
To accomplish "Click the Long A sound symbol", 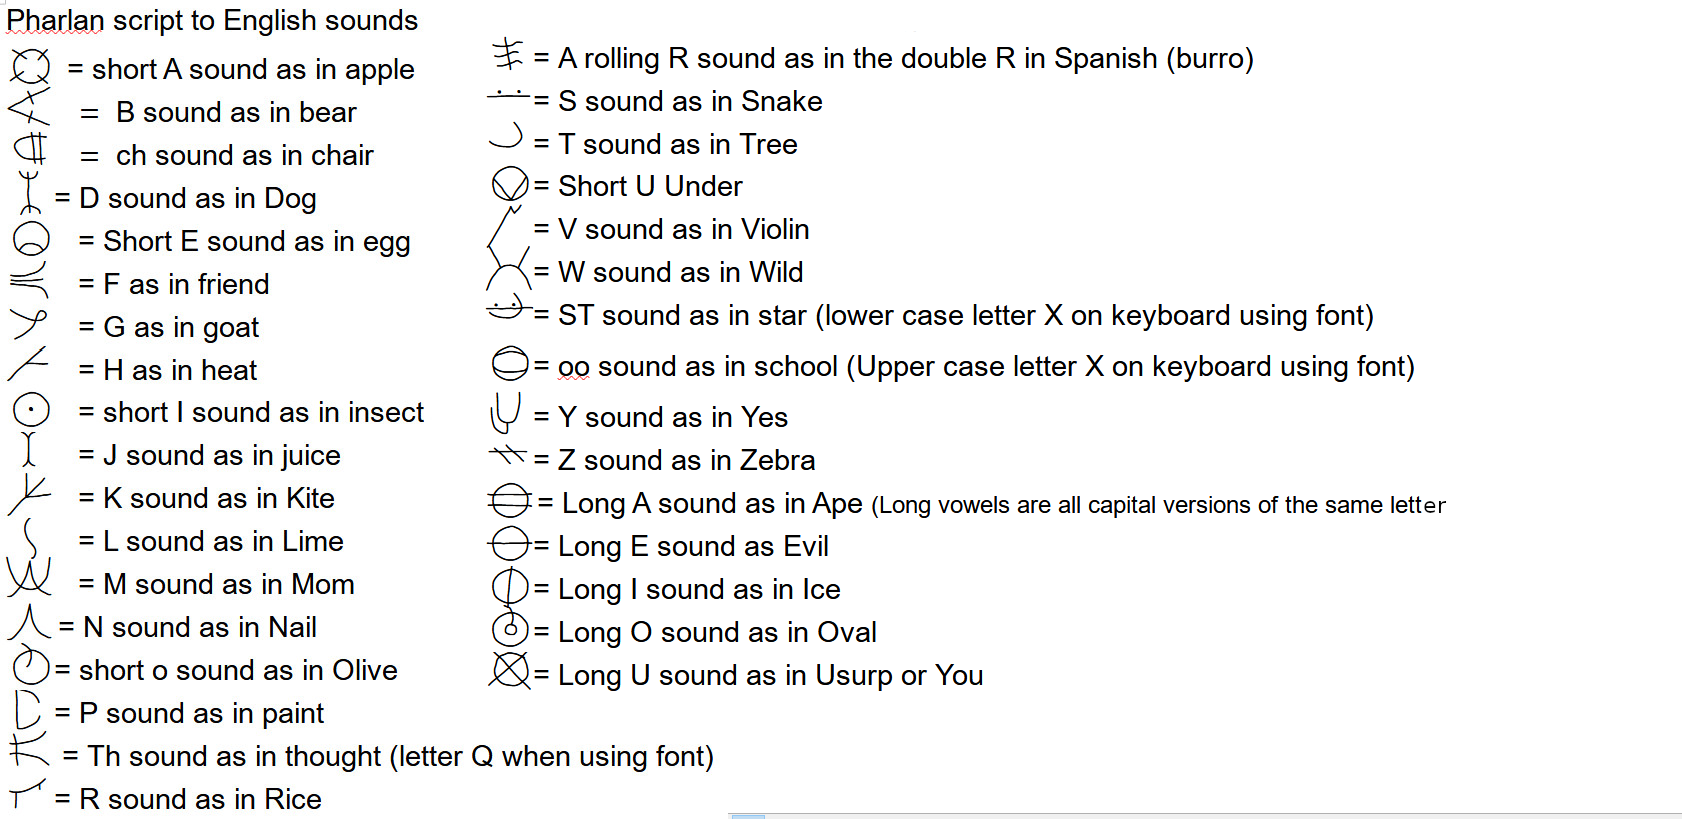I will pyautogui.click(x=510, y=500).
